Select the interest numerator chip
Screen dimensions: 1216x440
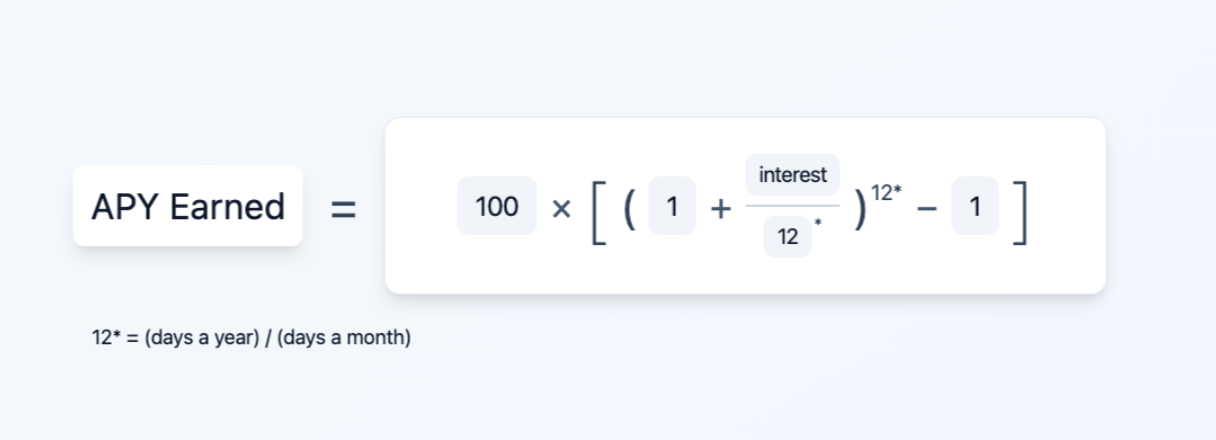(792, 175)
